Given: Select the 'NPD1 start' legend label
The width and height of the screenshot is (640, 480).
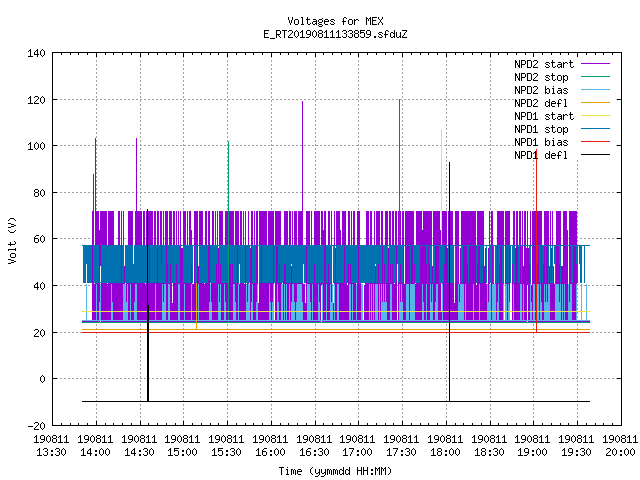Looking at the screenshot, I should coord(544,116).
